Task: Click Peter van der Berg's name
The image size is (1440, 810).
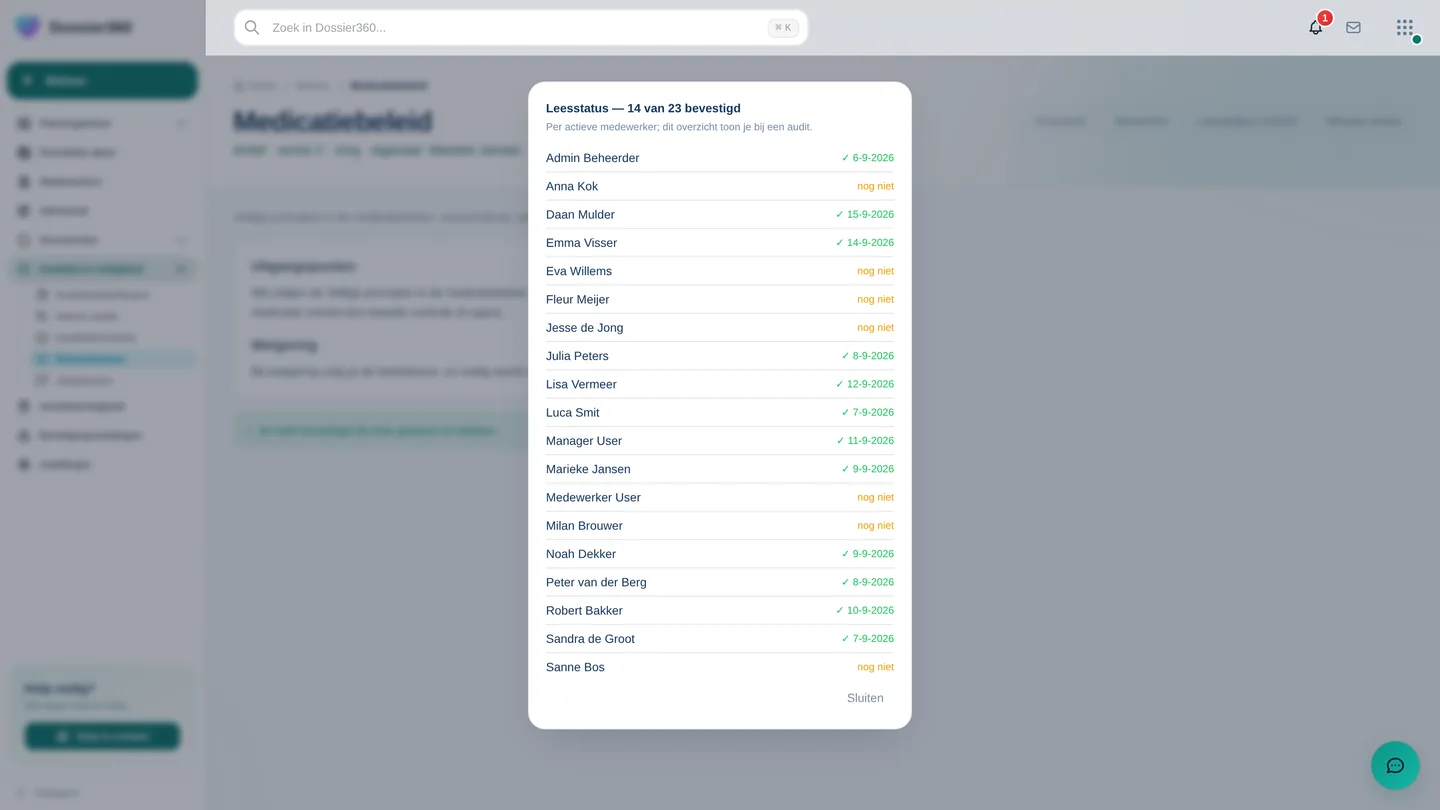Action: click(596, 582)
